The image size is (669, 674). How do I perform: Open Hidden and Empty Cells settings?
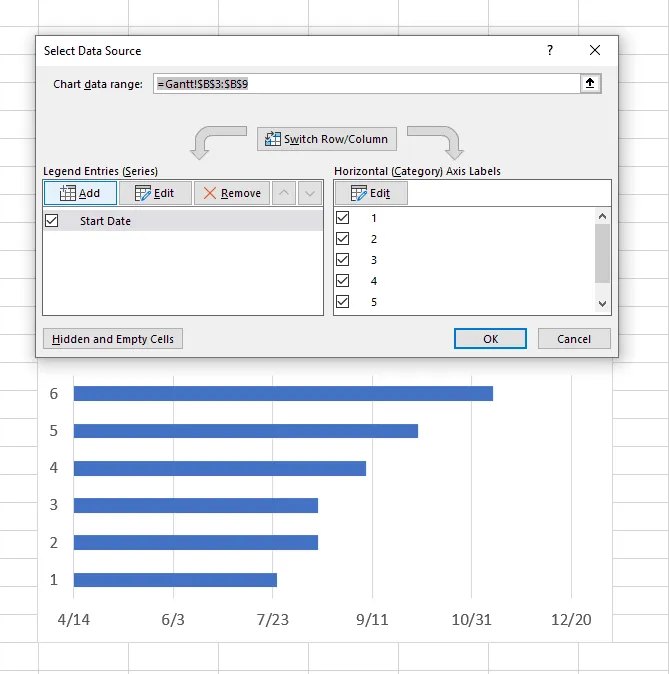click(113, 339)
